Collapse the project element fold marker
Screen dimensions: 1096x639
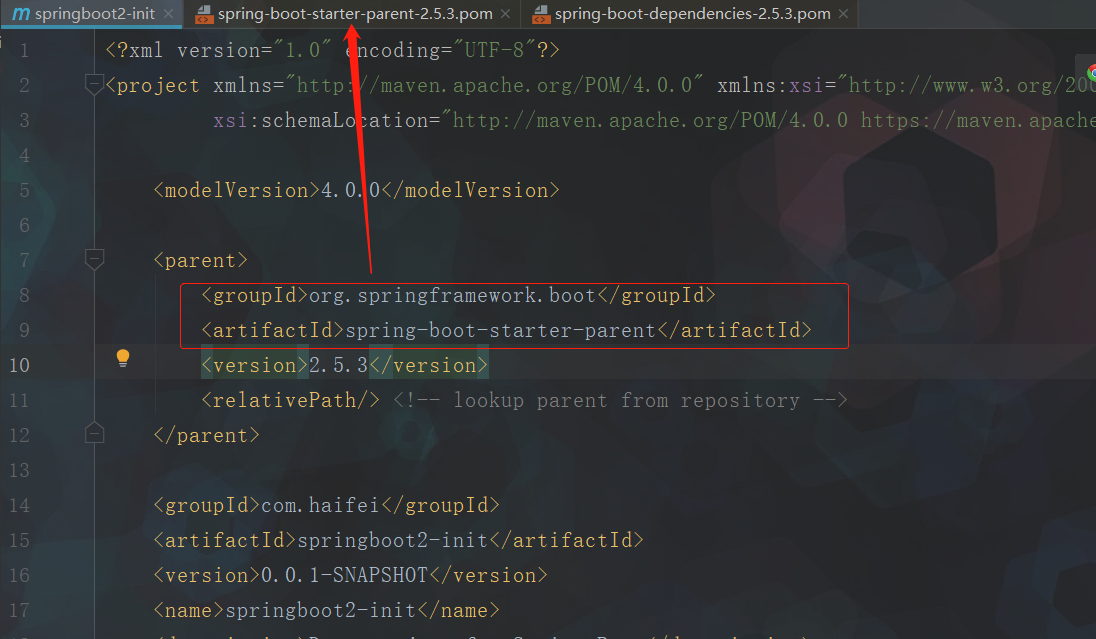[x=94, y=85]
